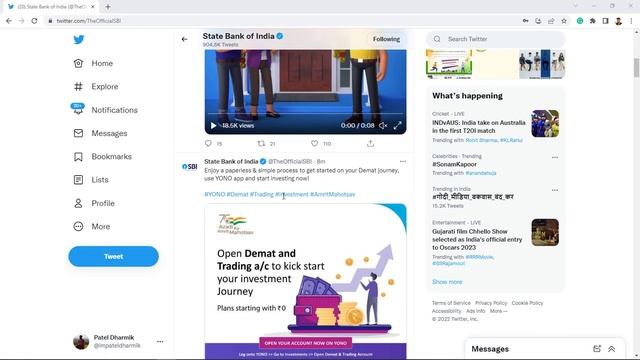The height and width of the screenshot is (360, 640).
Task: Open the Chrome profile avatar
Action: coord(618,21)
